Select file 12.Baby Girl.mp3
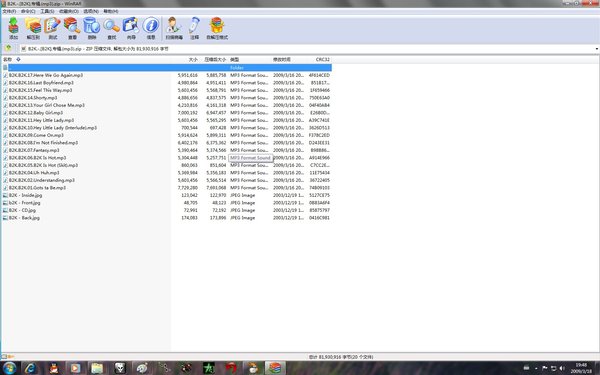This screenshot has width=600, height=375. tap(36, 112)
